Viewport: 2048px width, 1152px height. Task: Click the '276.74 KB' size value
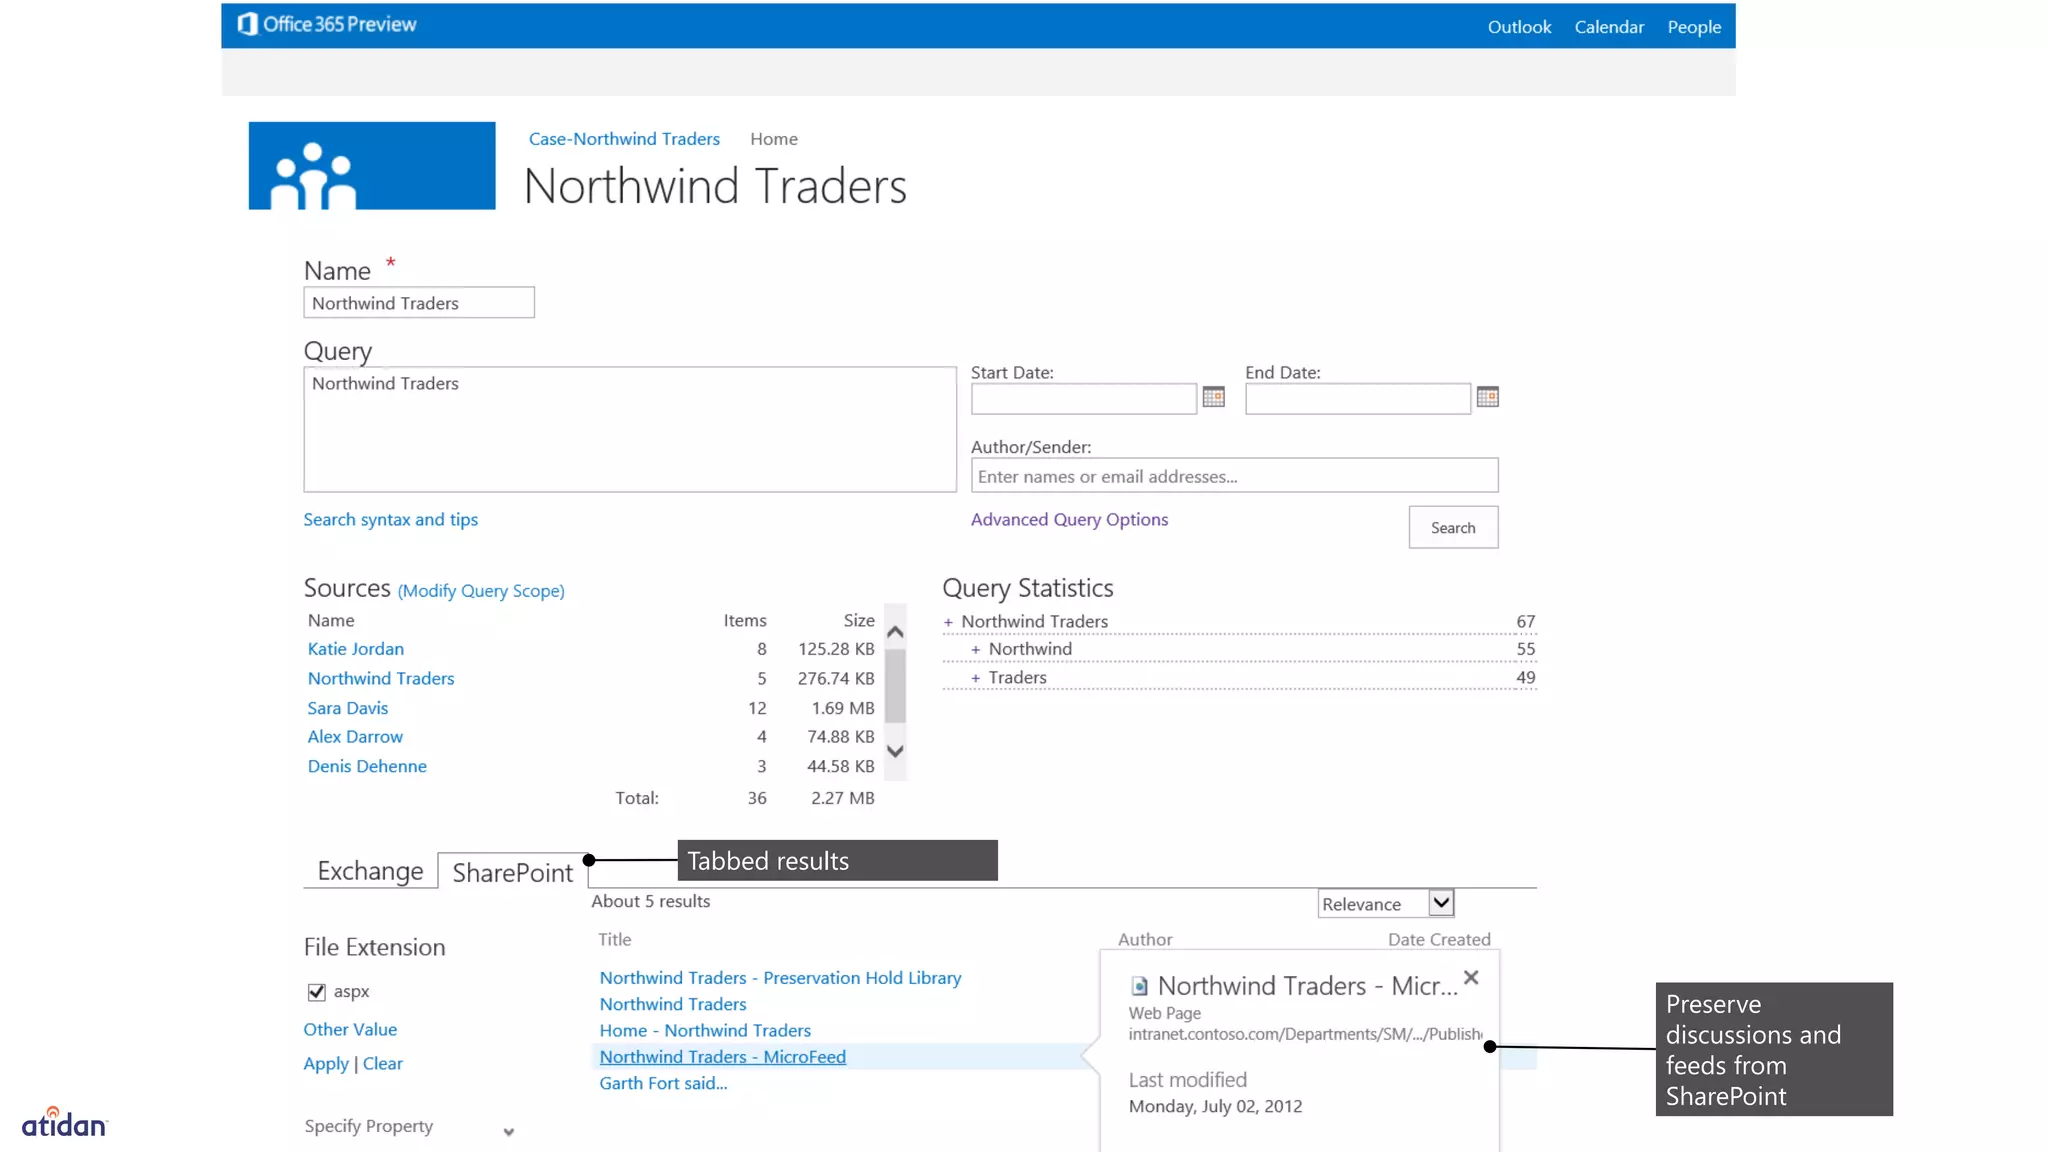836,678
